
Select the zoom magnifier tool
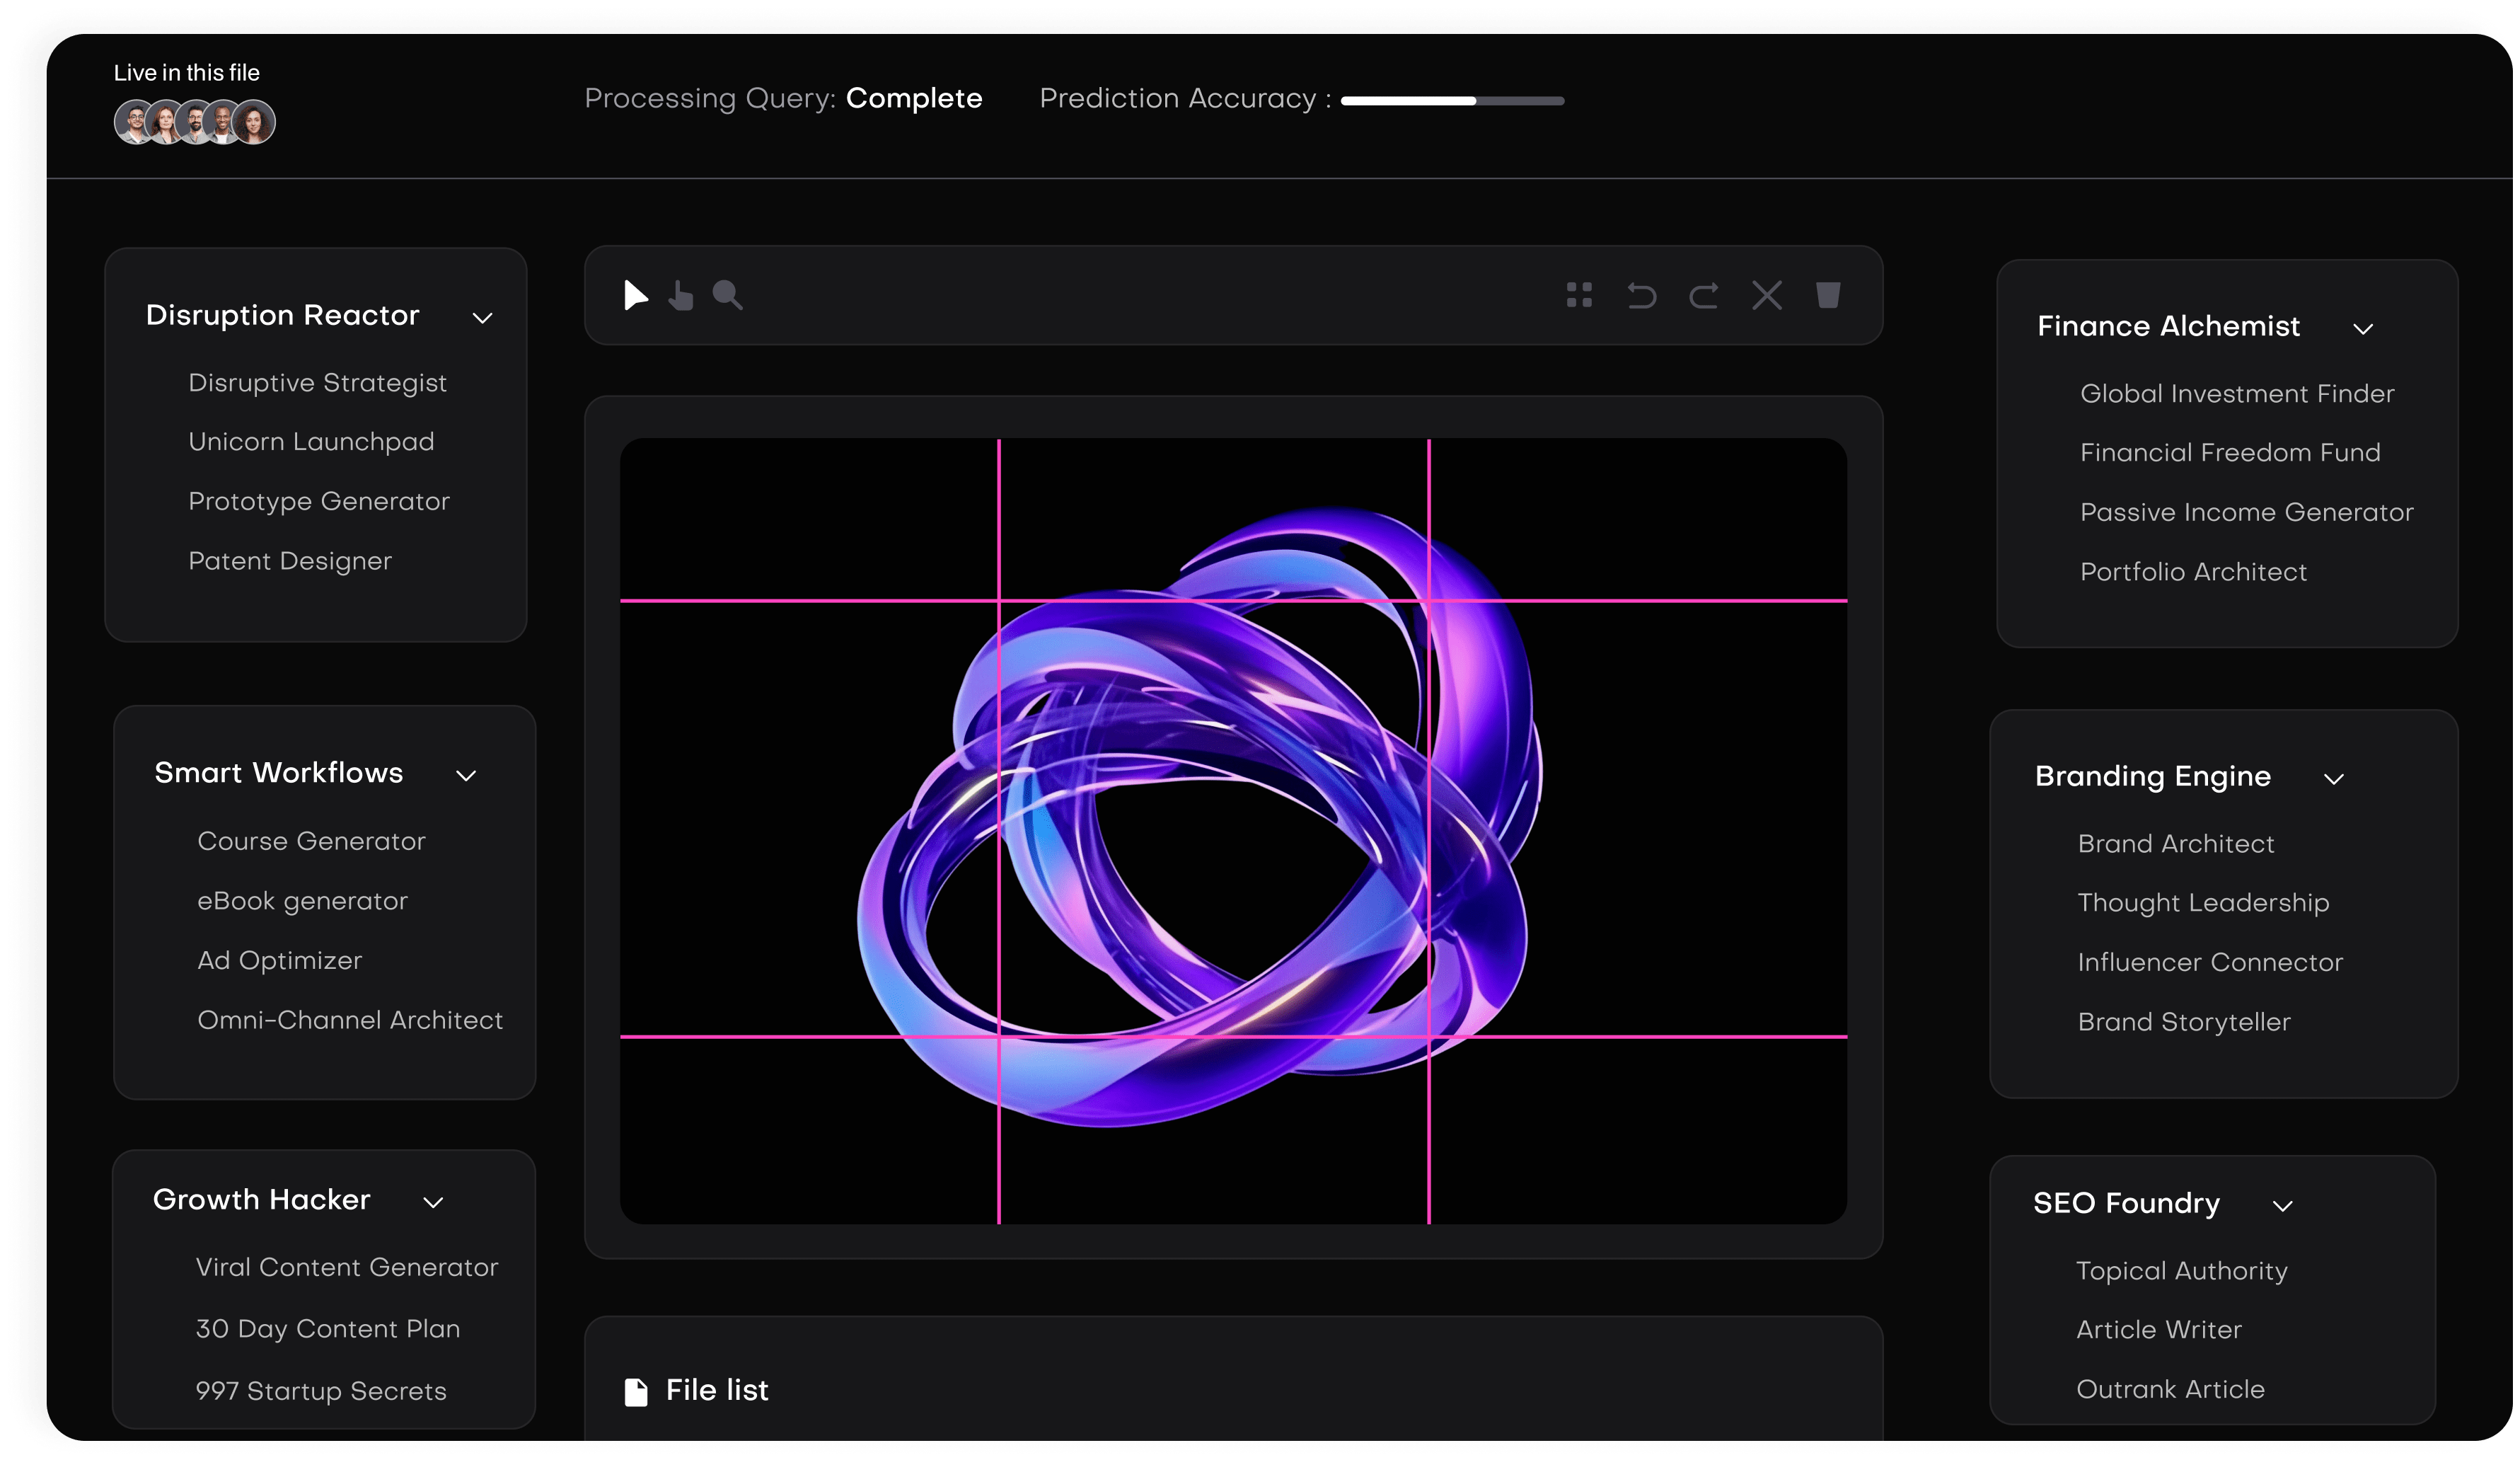pyautogui.click(x=728, y=295)
